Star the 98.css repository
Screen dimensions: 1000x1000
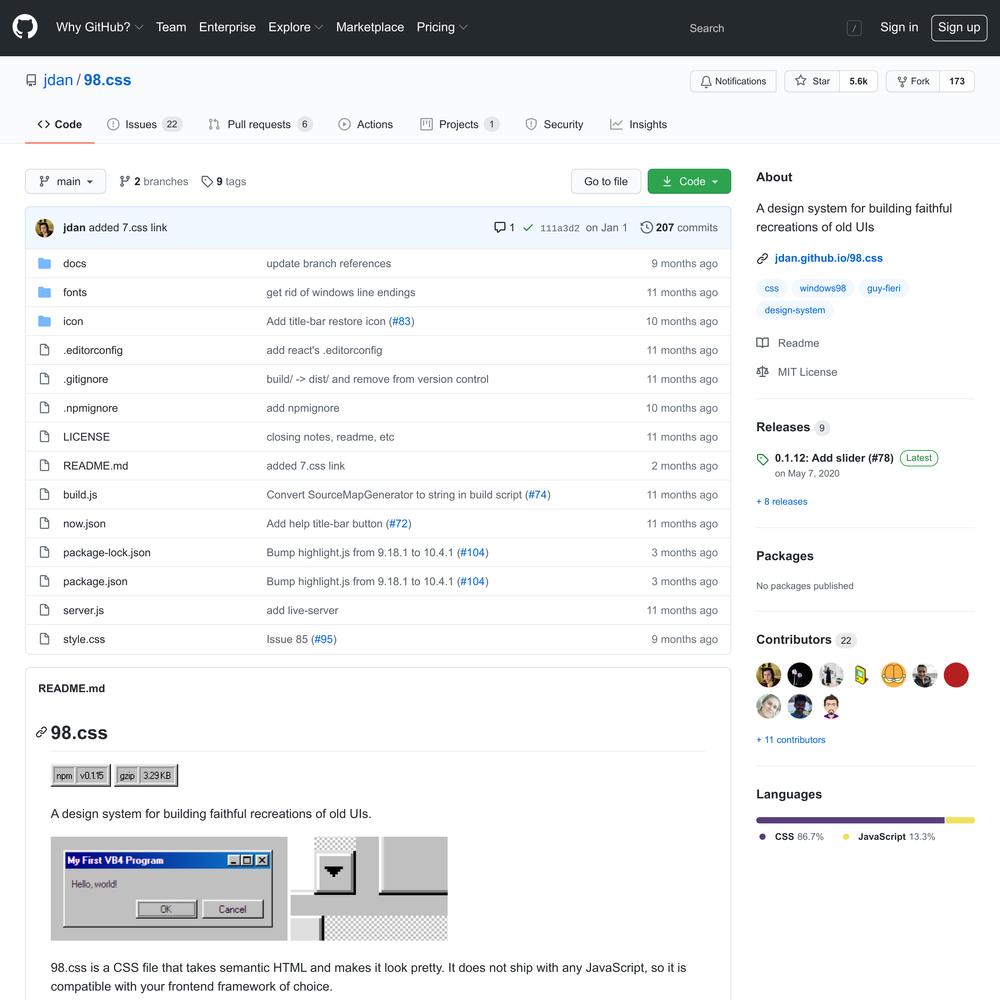coord(812,81)
